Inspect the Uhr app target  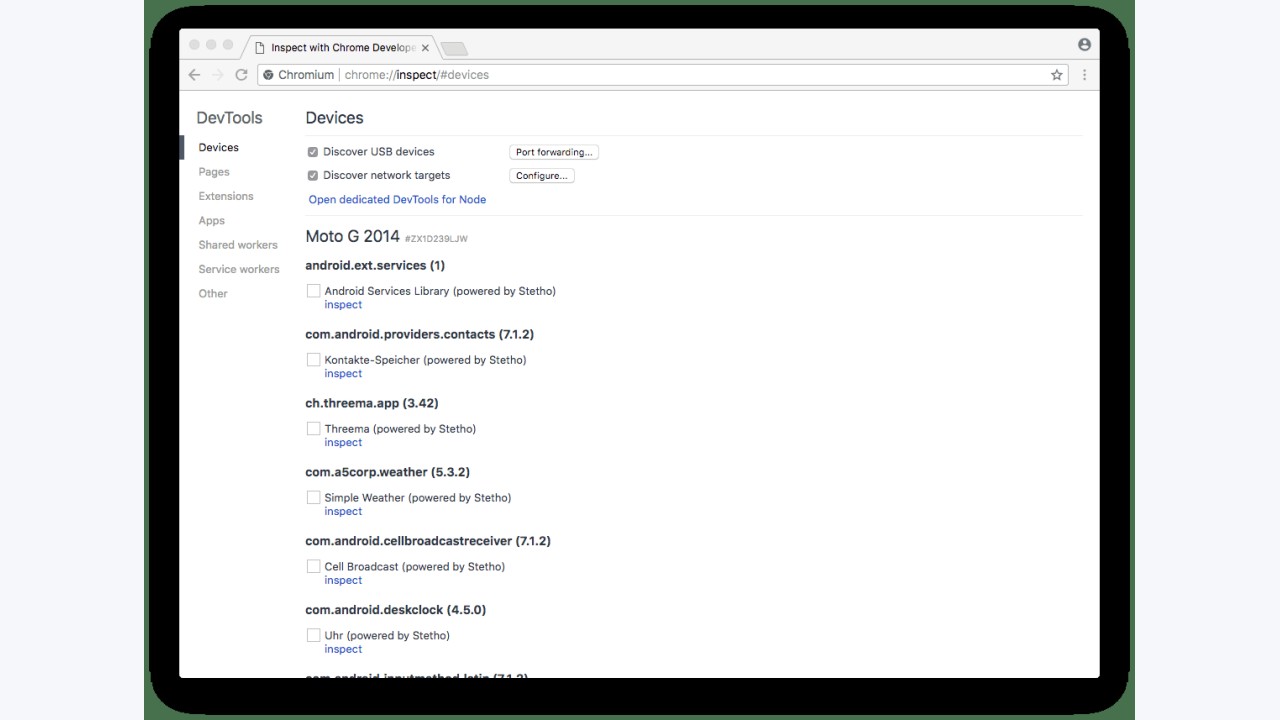point(343,650)
